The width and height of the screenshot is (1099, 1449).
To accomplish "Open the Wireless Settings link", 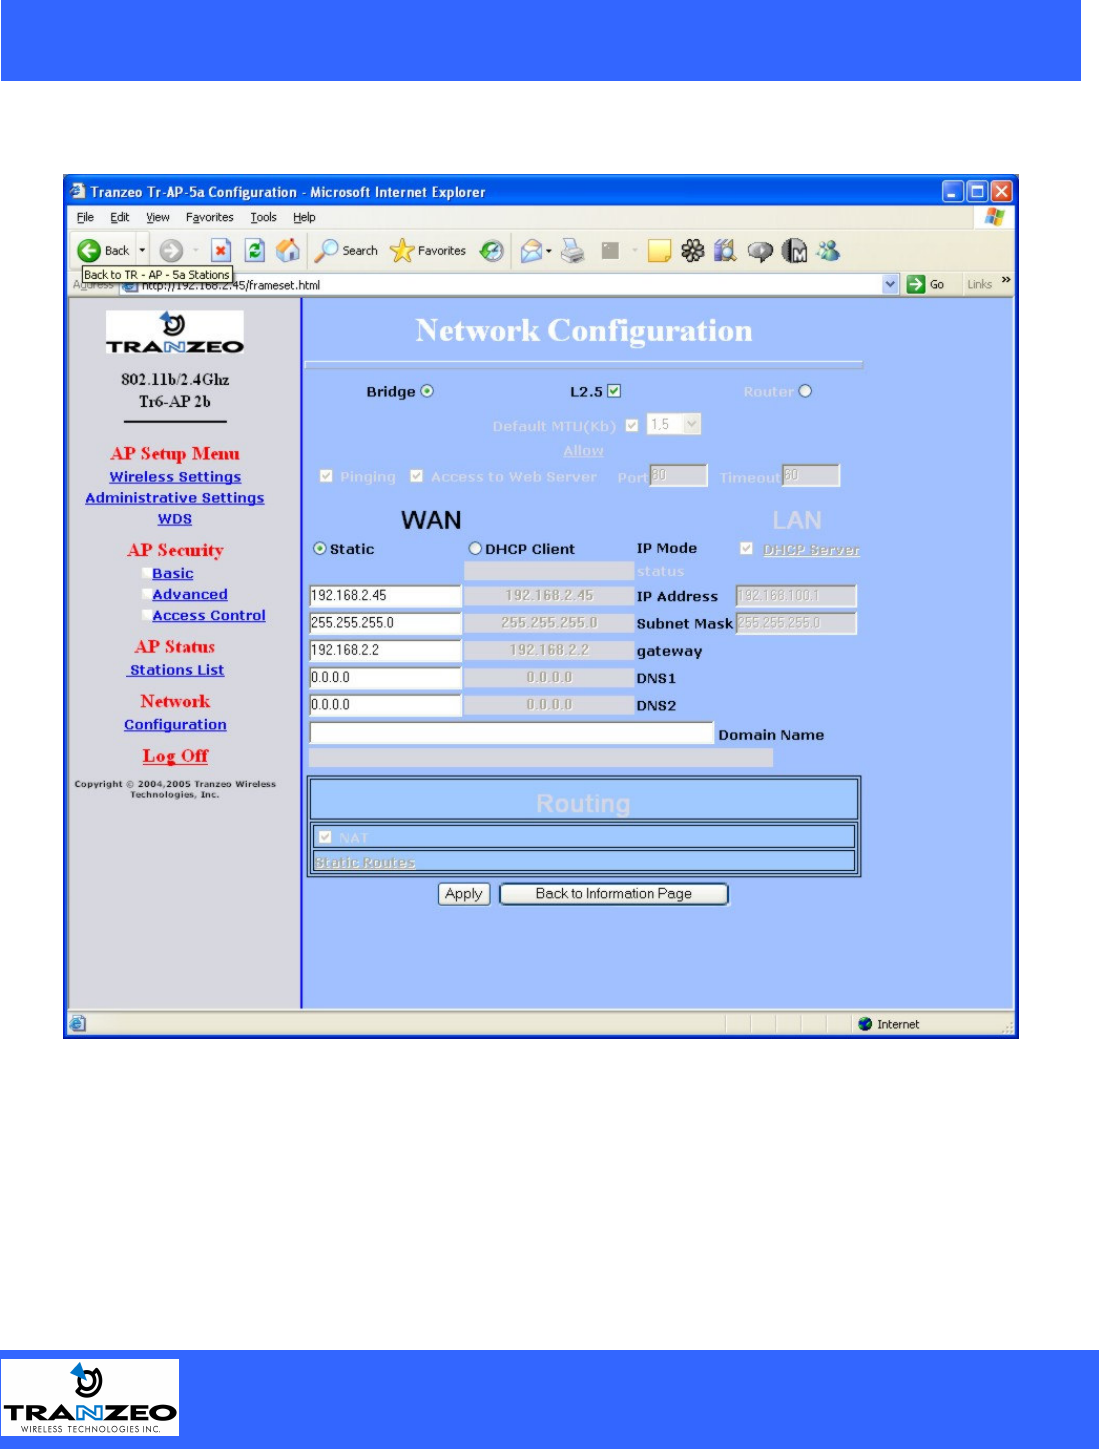I will pyautogui.click(x=175, y=477).
